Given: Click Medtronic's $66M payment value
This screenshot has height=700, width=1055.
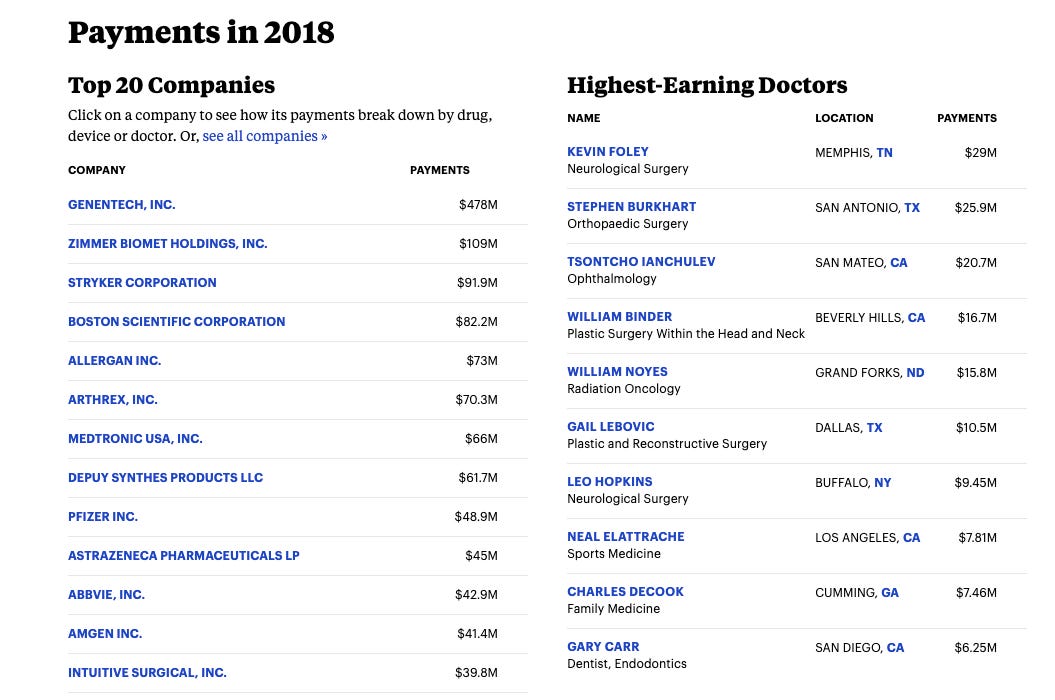Looking at the screenshot, I should point(481,439).
